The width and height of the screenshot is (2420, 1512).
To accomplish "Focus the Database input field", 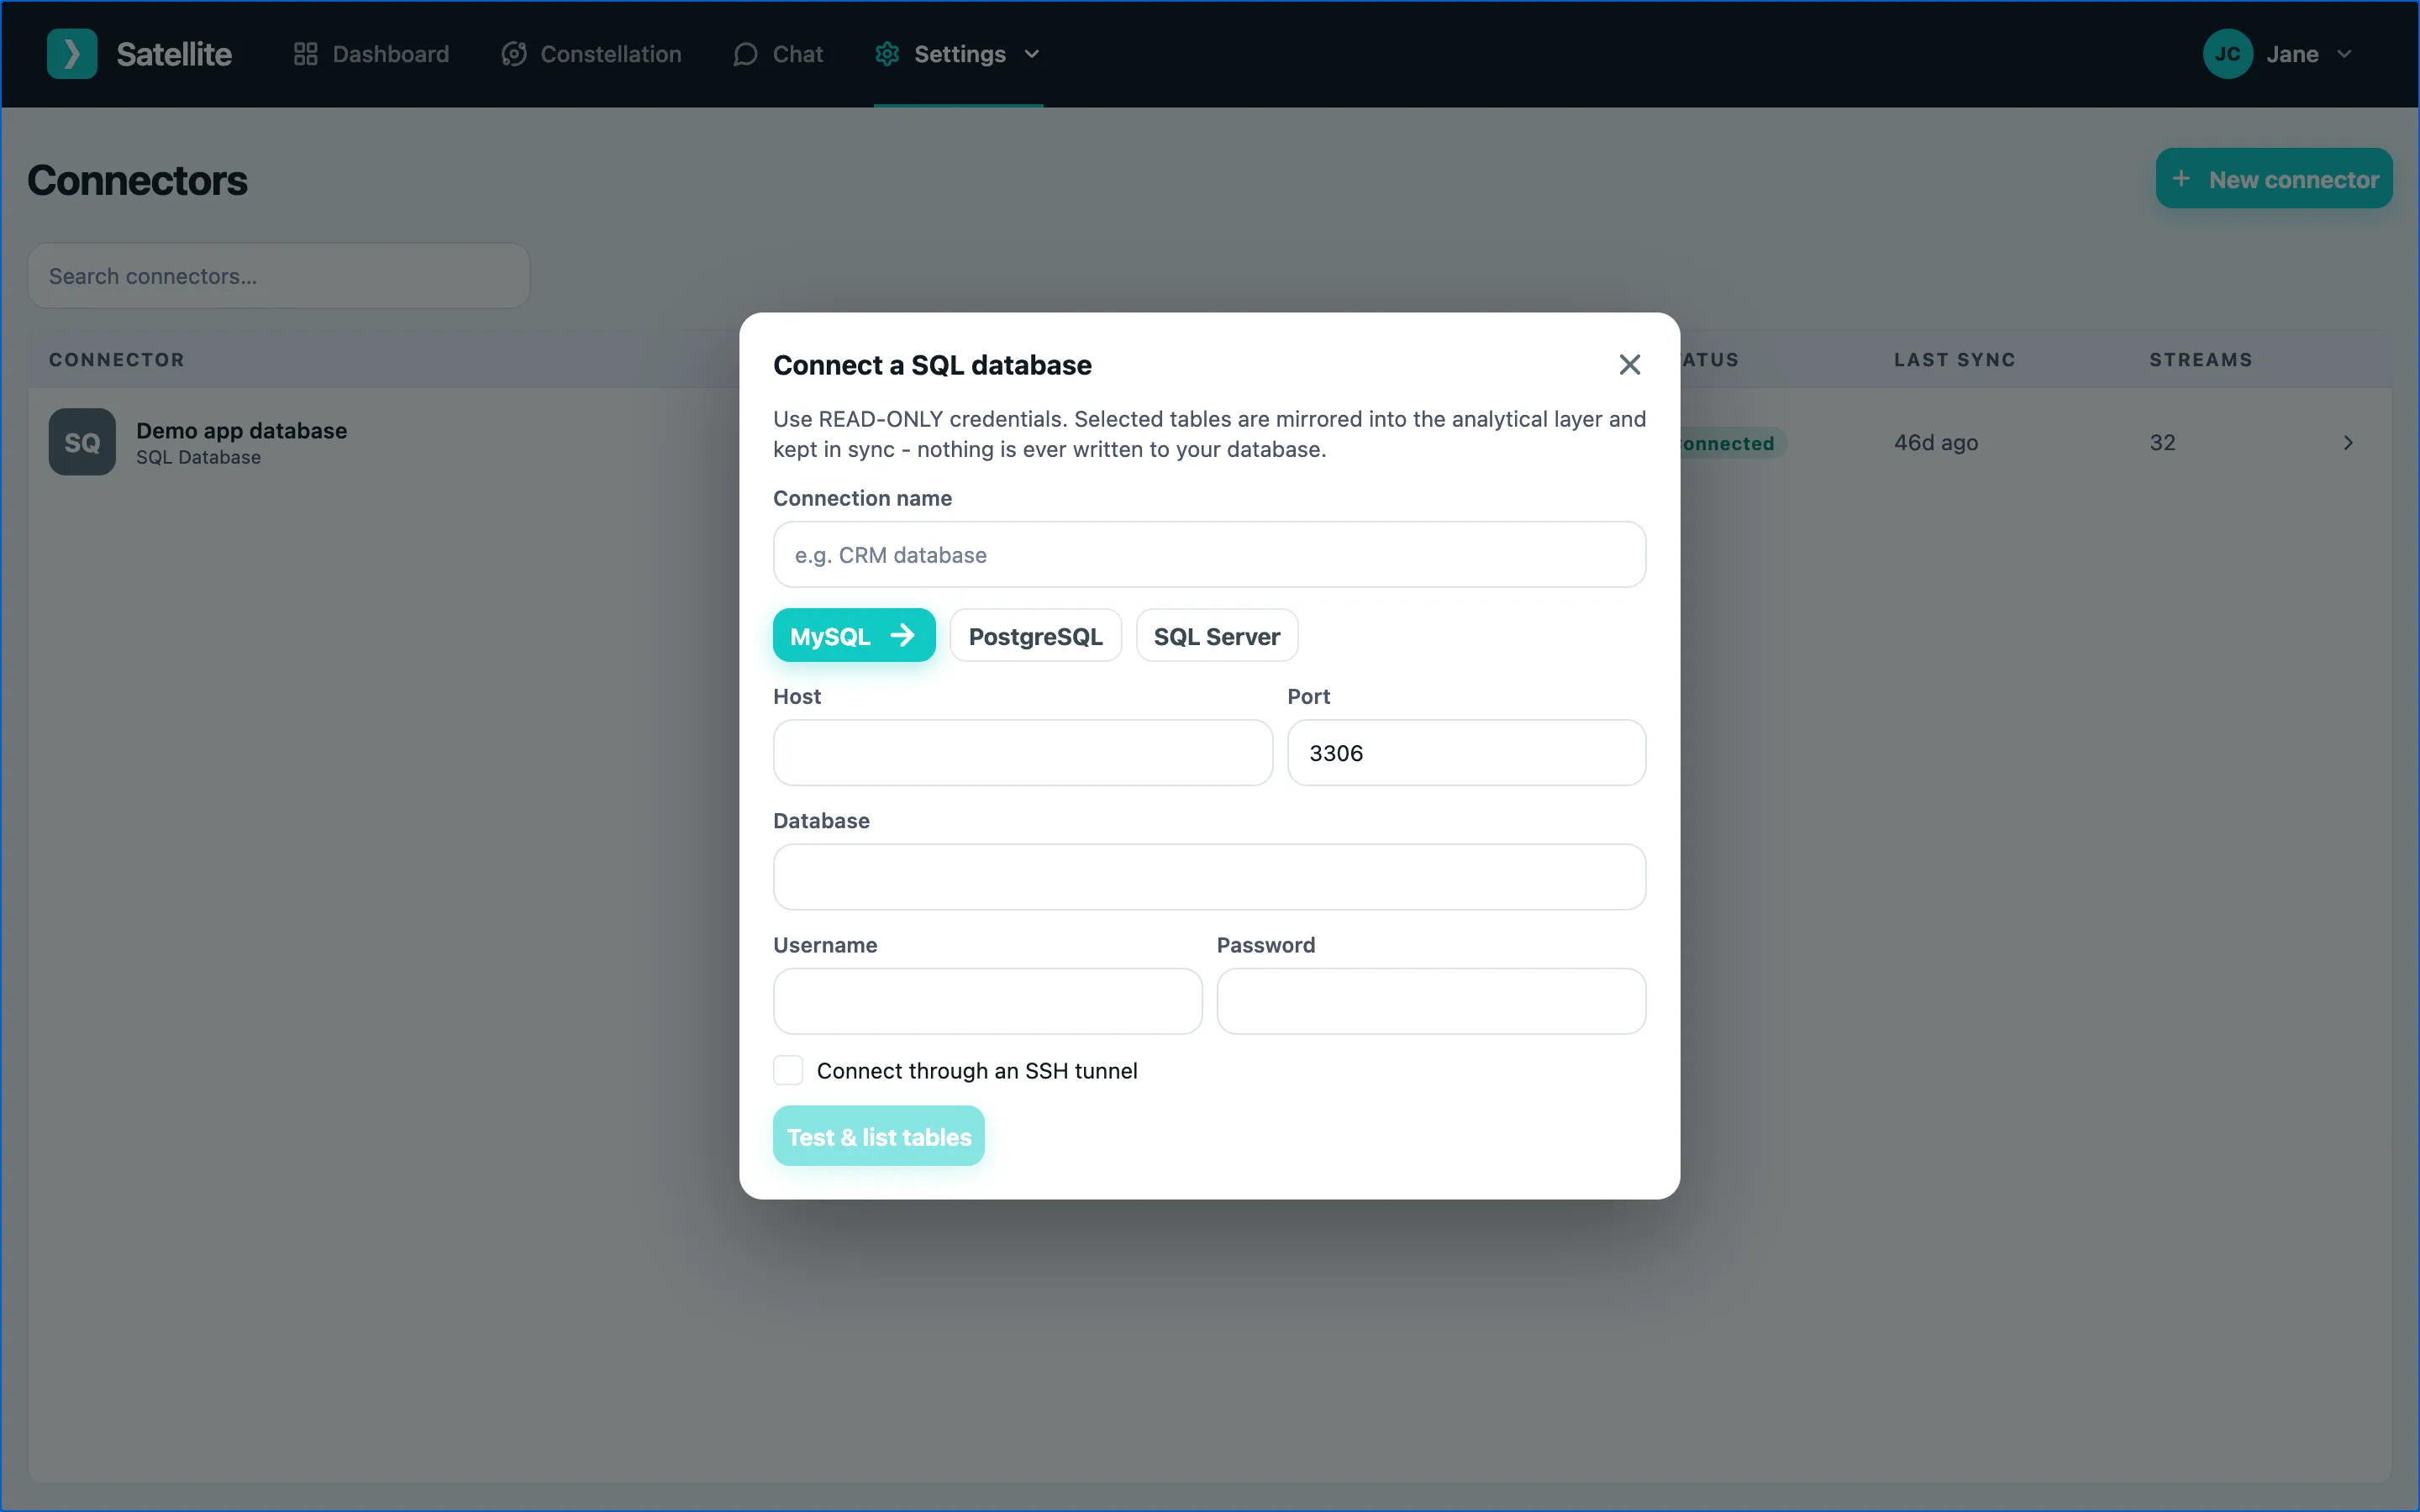I will point(1209,877).
